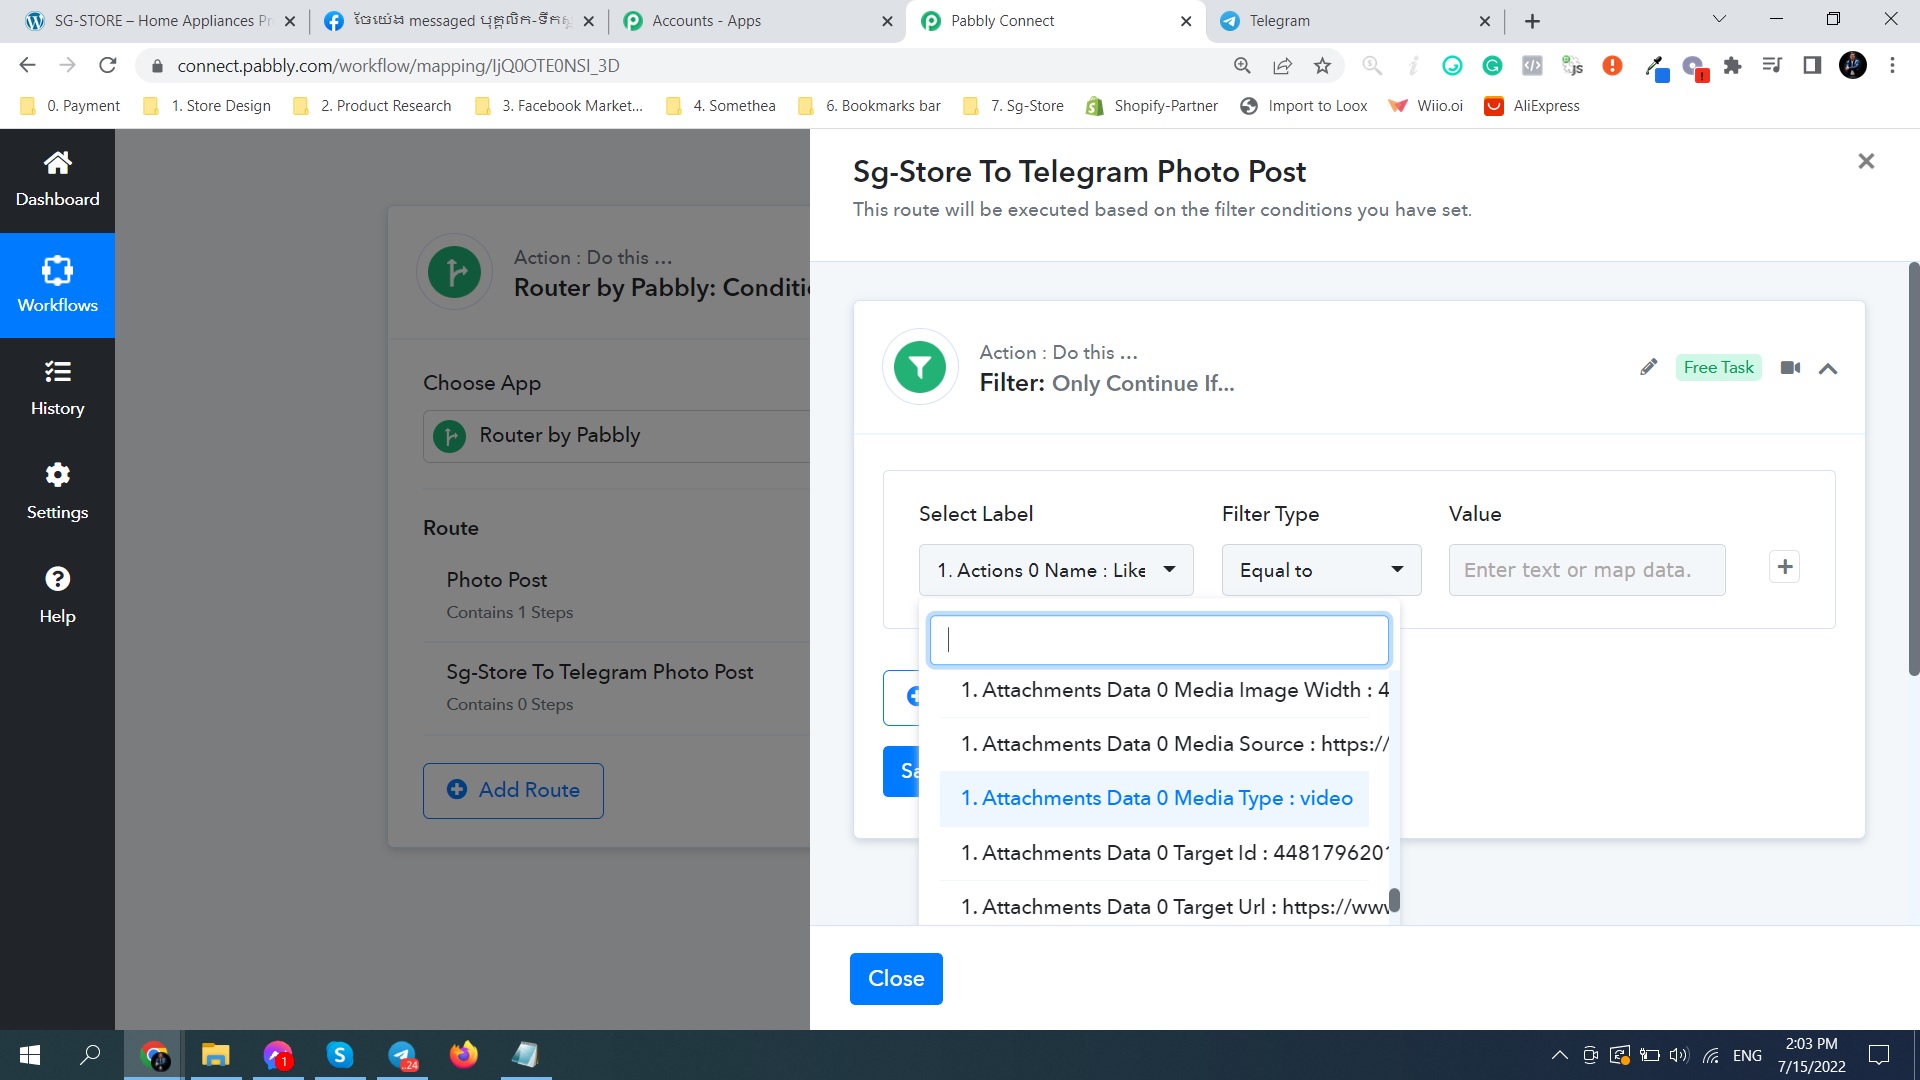
Task: Go back to previous page
Action: point(27,66)
